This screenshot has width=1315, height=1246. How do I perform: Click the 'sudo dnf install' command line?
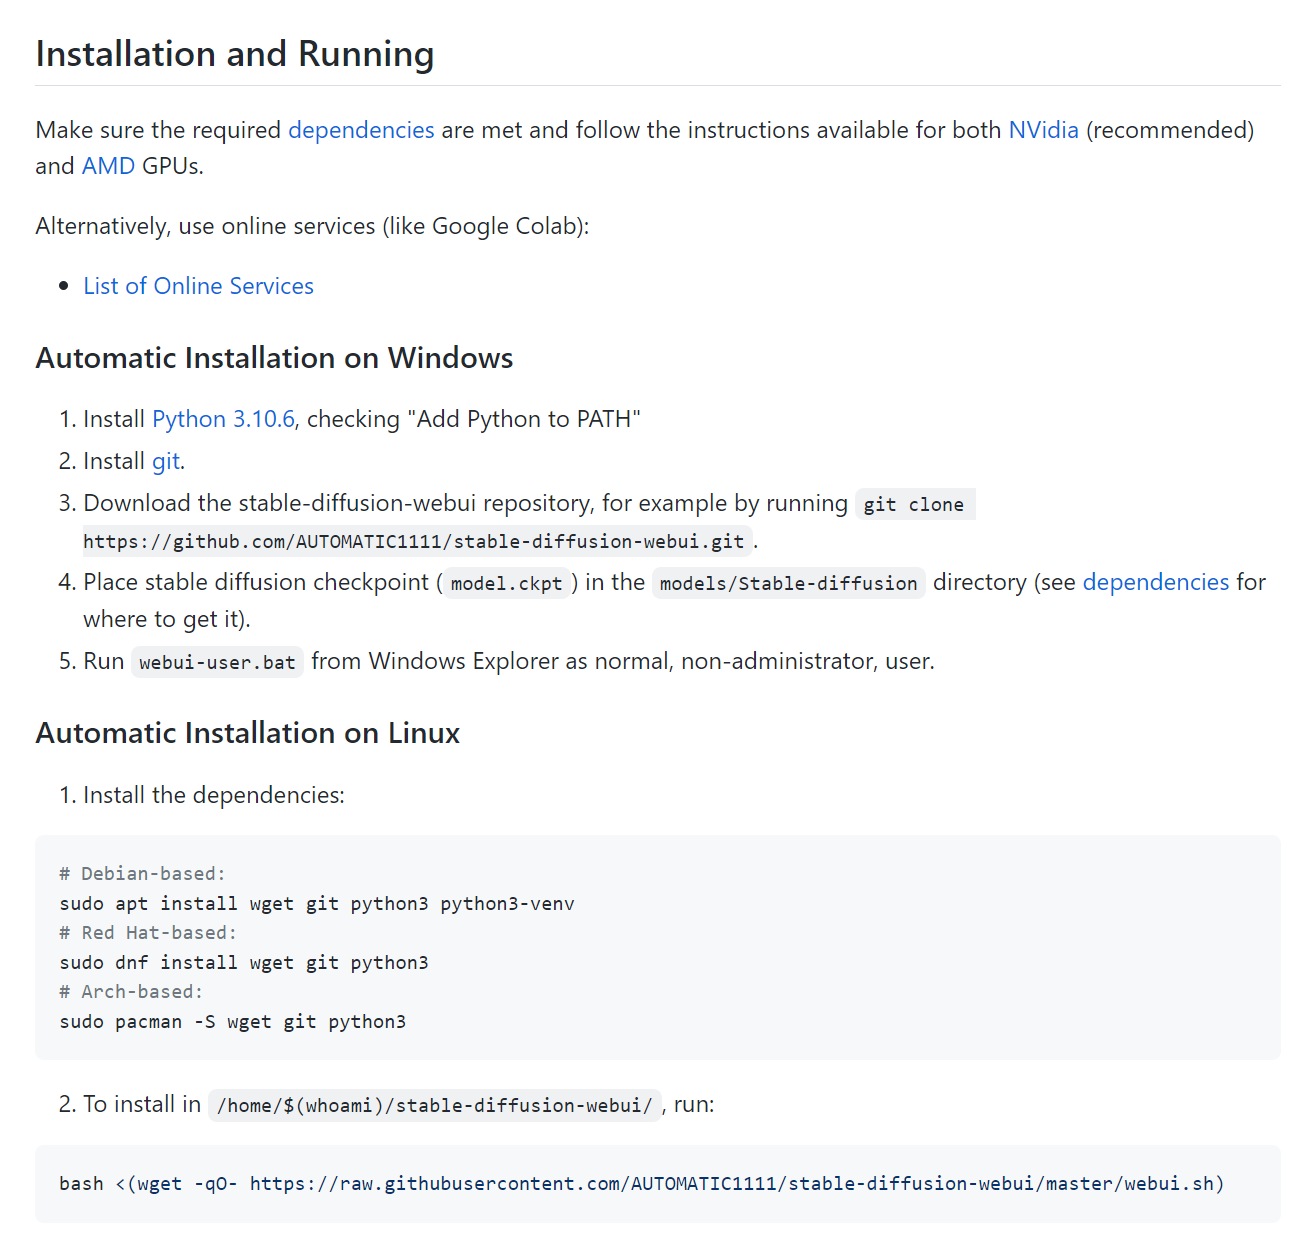244,963
